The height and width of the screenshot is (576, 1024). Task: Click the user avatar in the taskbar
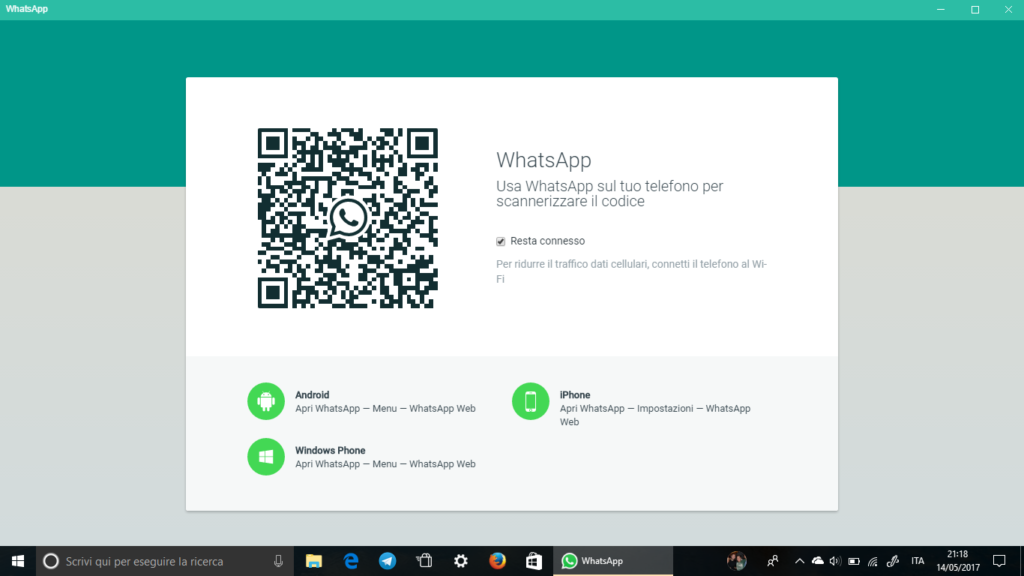(x=737, y=561)
